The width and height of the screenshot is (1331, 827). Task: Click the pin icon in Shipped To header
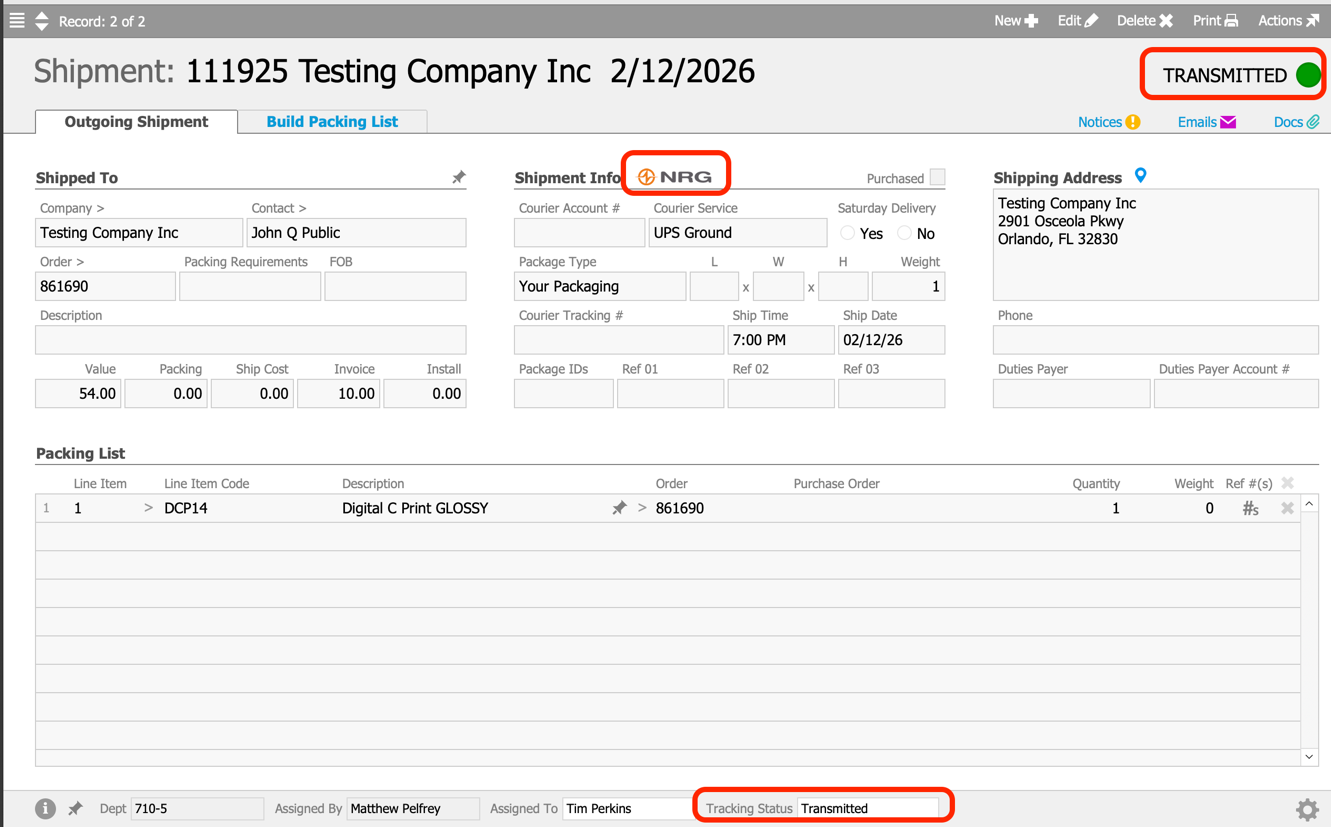click(x=458, y=176)
